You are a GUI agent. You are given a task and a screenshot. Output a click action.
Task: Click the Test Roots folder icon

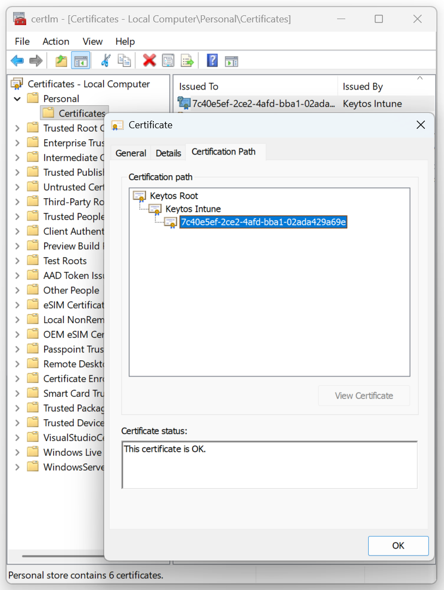(33, 260)
